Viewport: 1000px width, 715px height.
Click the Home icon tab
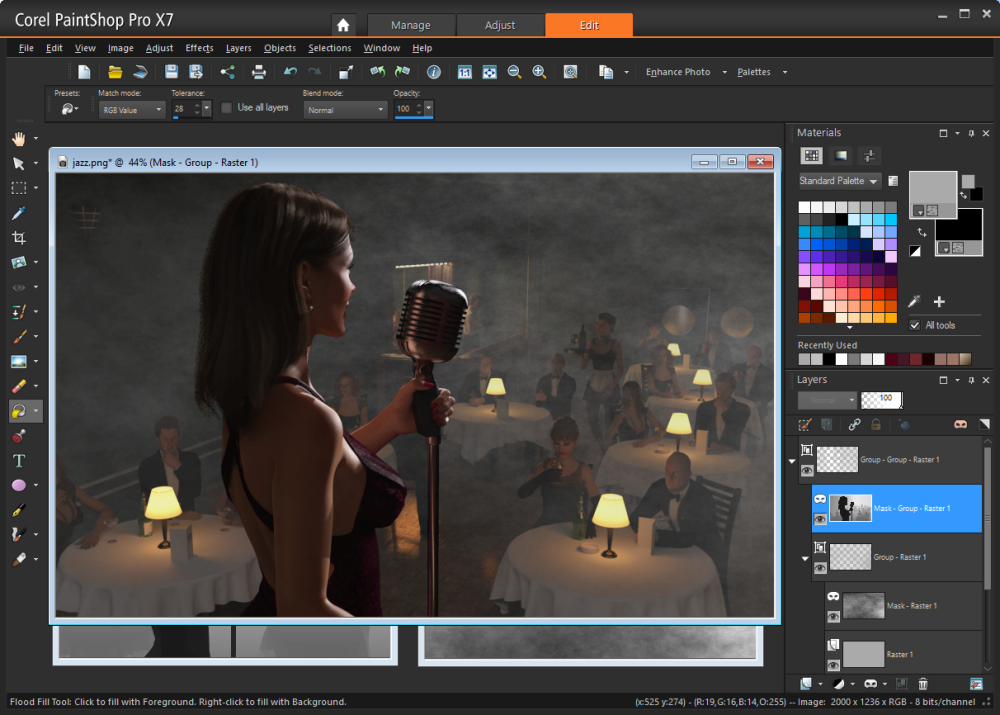[x=343, y=25]
